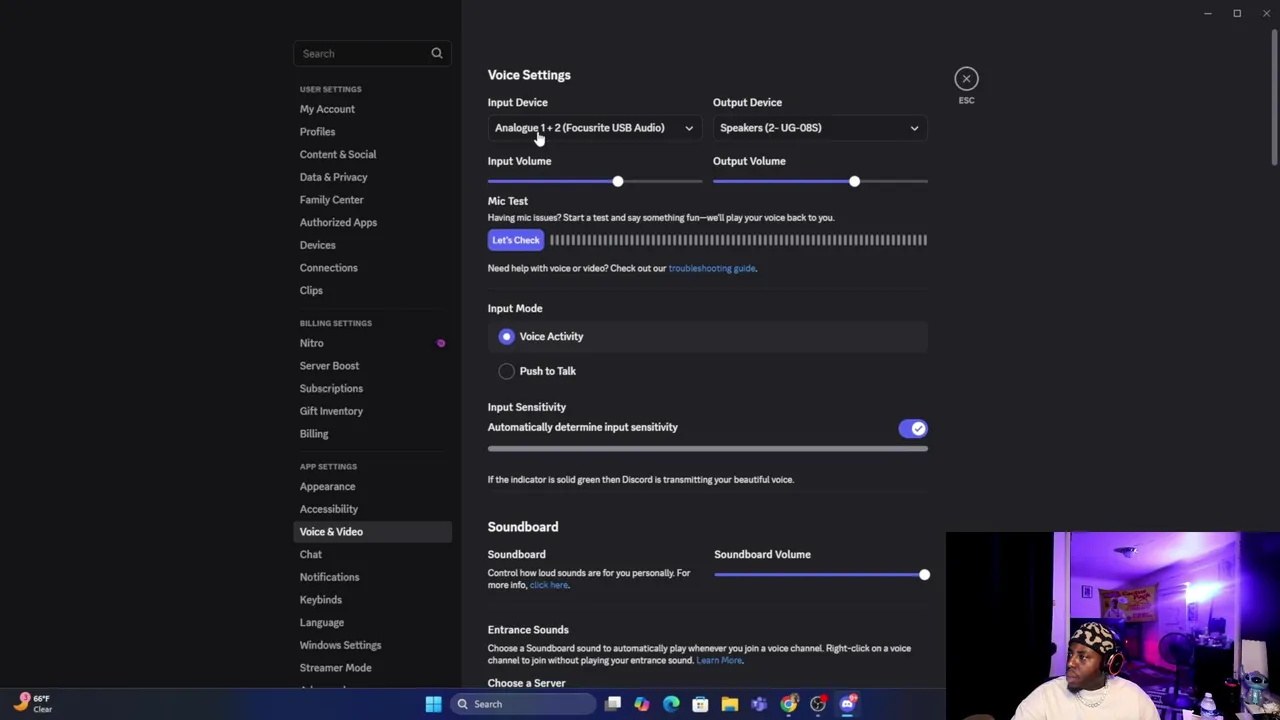Image resolution: width=1280 pixels, height=720 pixels.
Task: Open Language settings
Action: tap(321, 623)
